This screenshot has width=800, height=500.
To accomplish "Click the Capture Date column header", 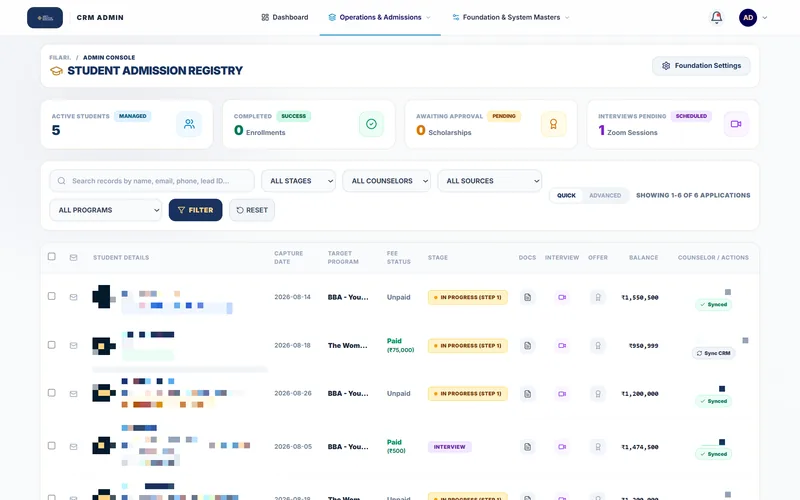I will pos(289,258).
